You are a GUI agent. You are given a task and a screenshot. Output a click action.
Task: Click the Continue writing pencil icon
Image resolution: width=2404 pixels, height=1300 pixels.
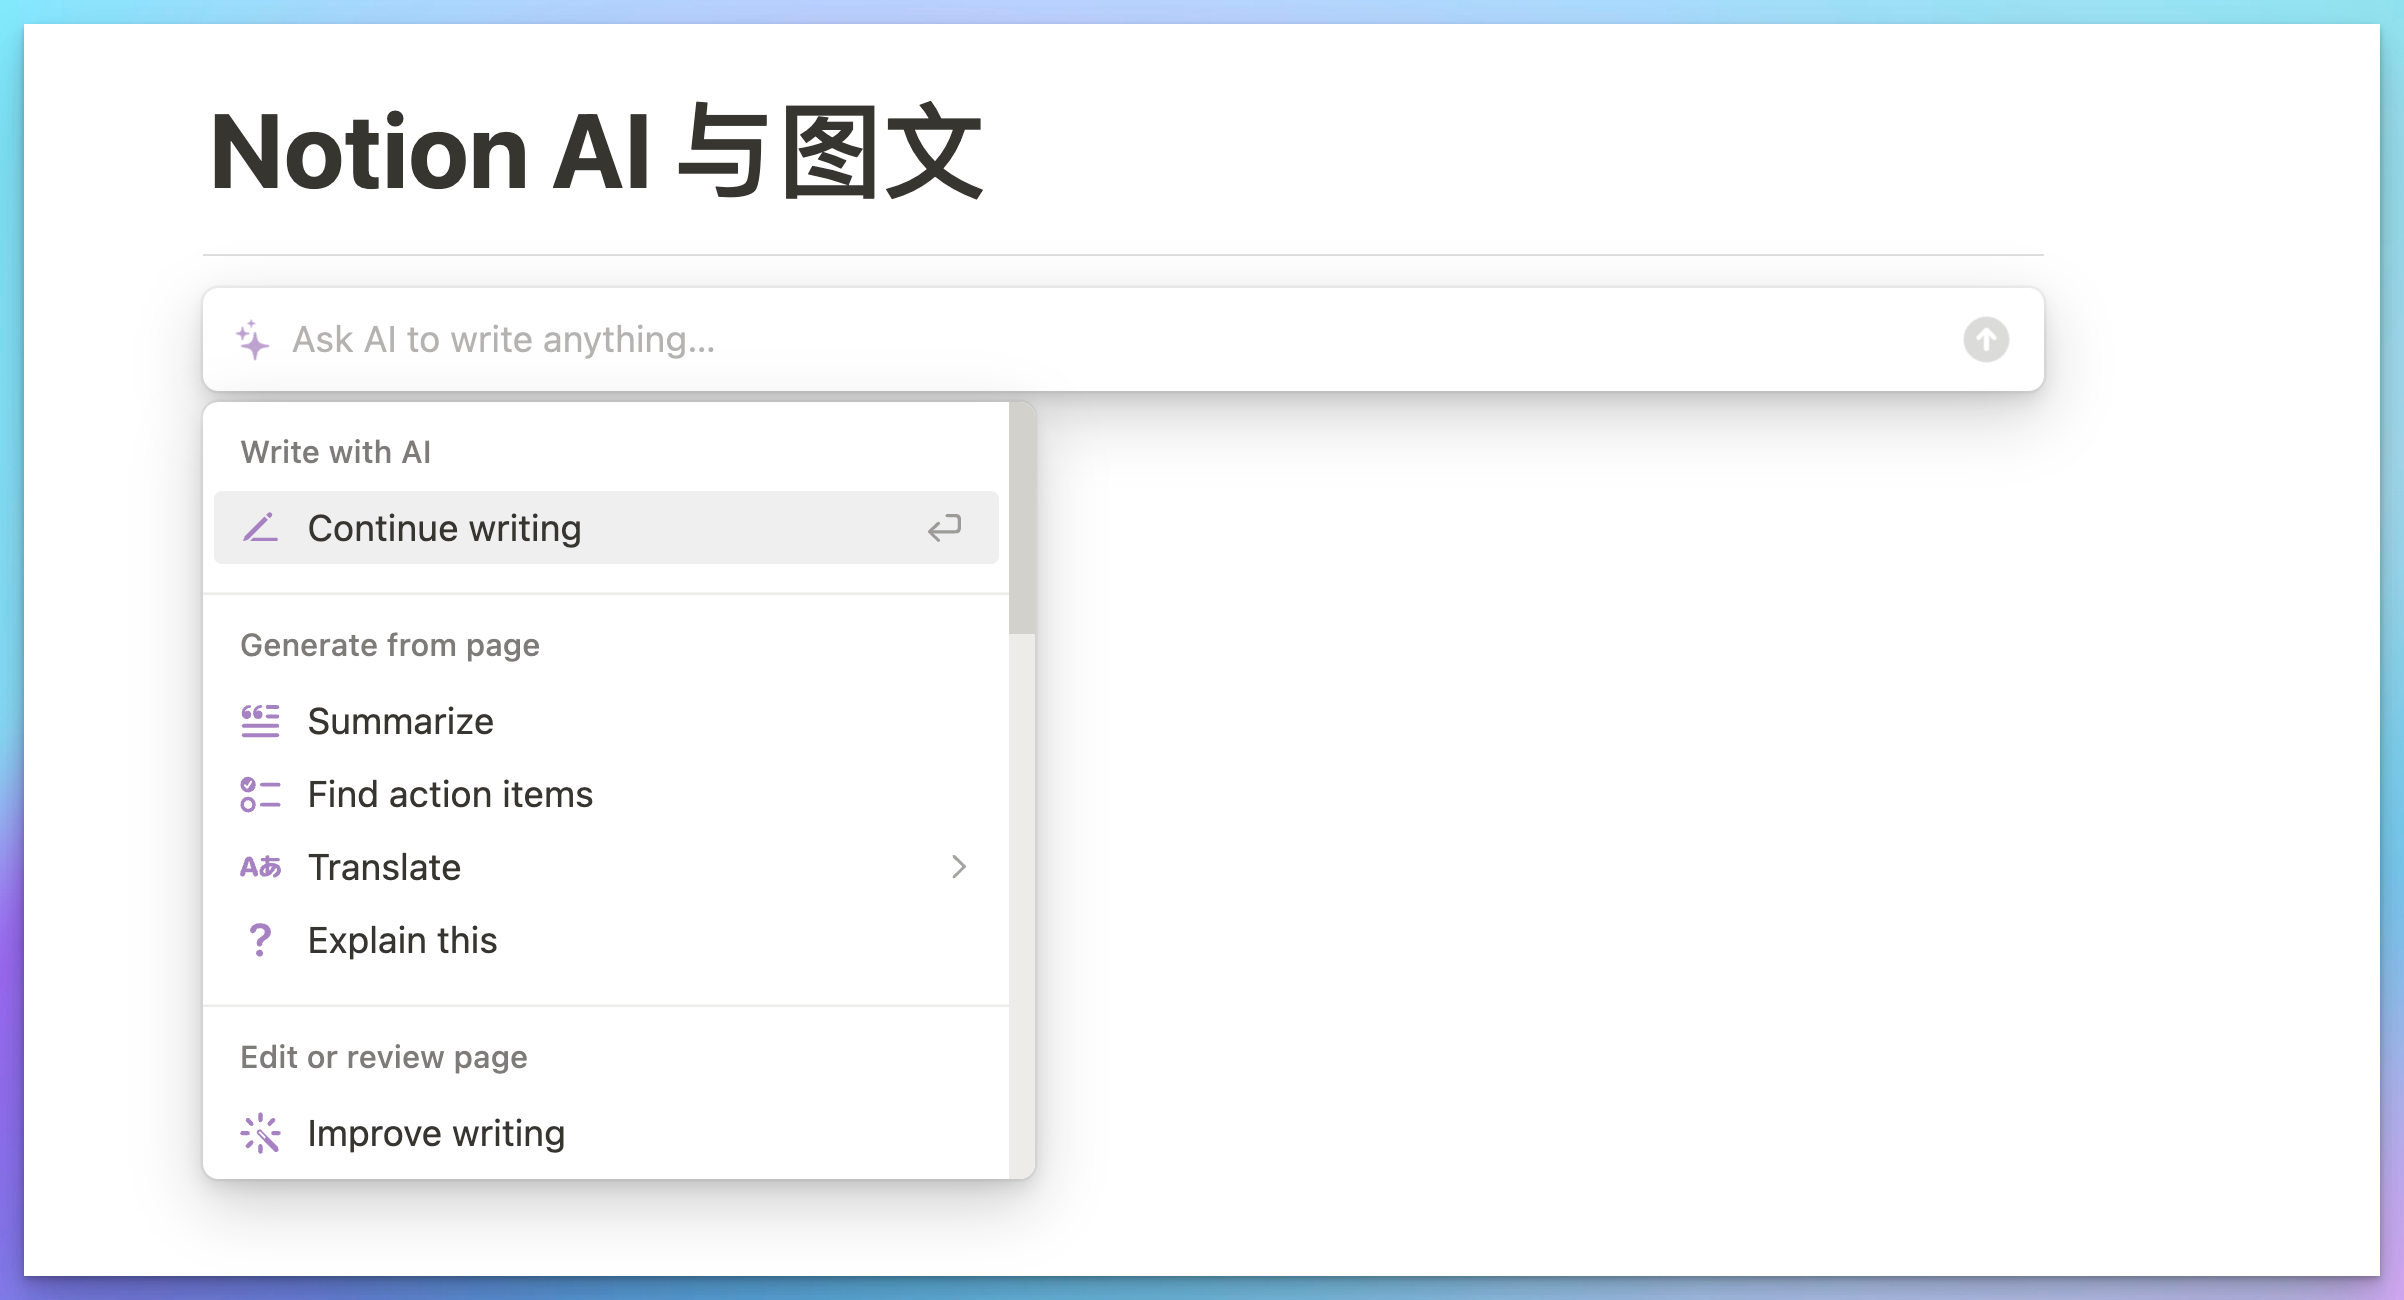click(x=260, y=528)
